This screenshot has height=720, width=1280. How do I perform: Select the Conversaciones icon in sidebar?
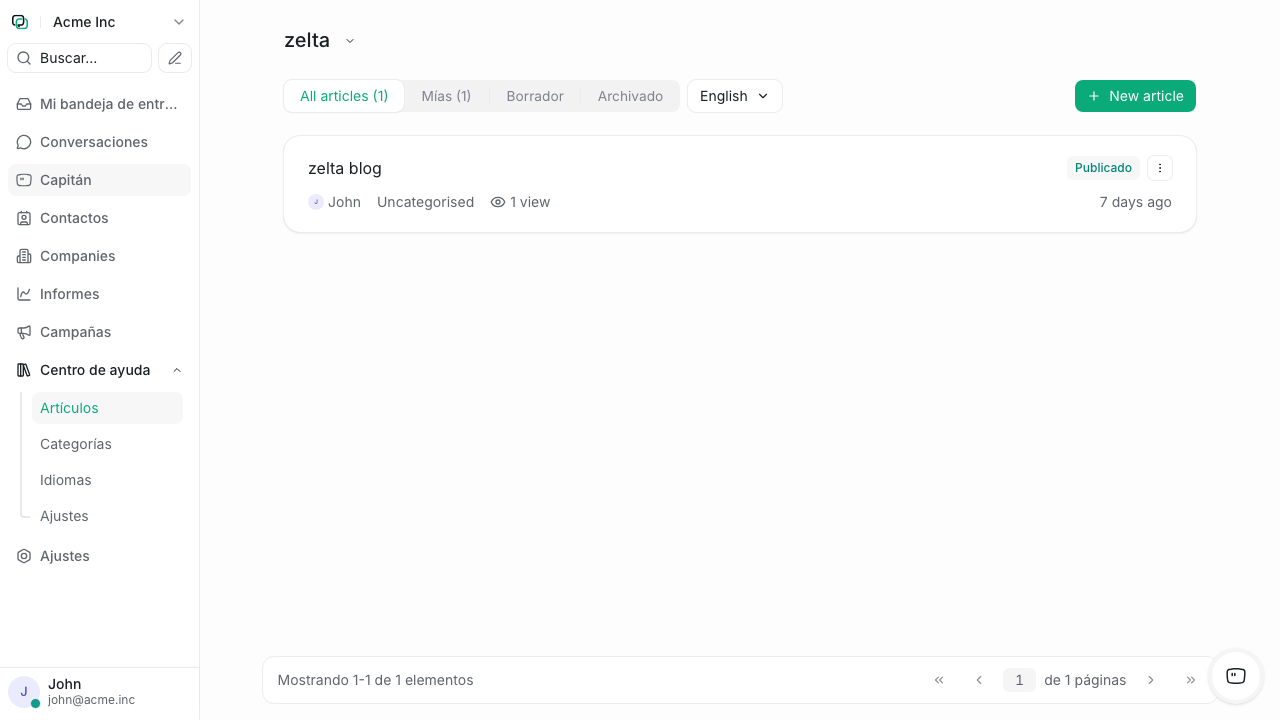point(24,142)
